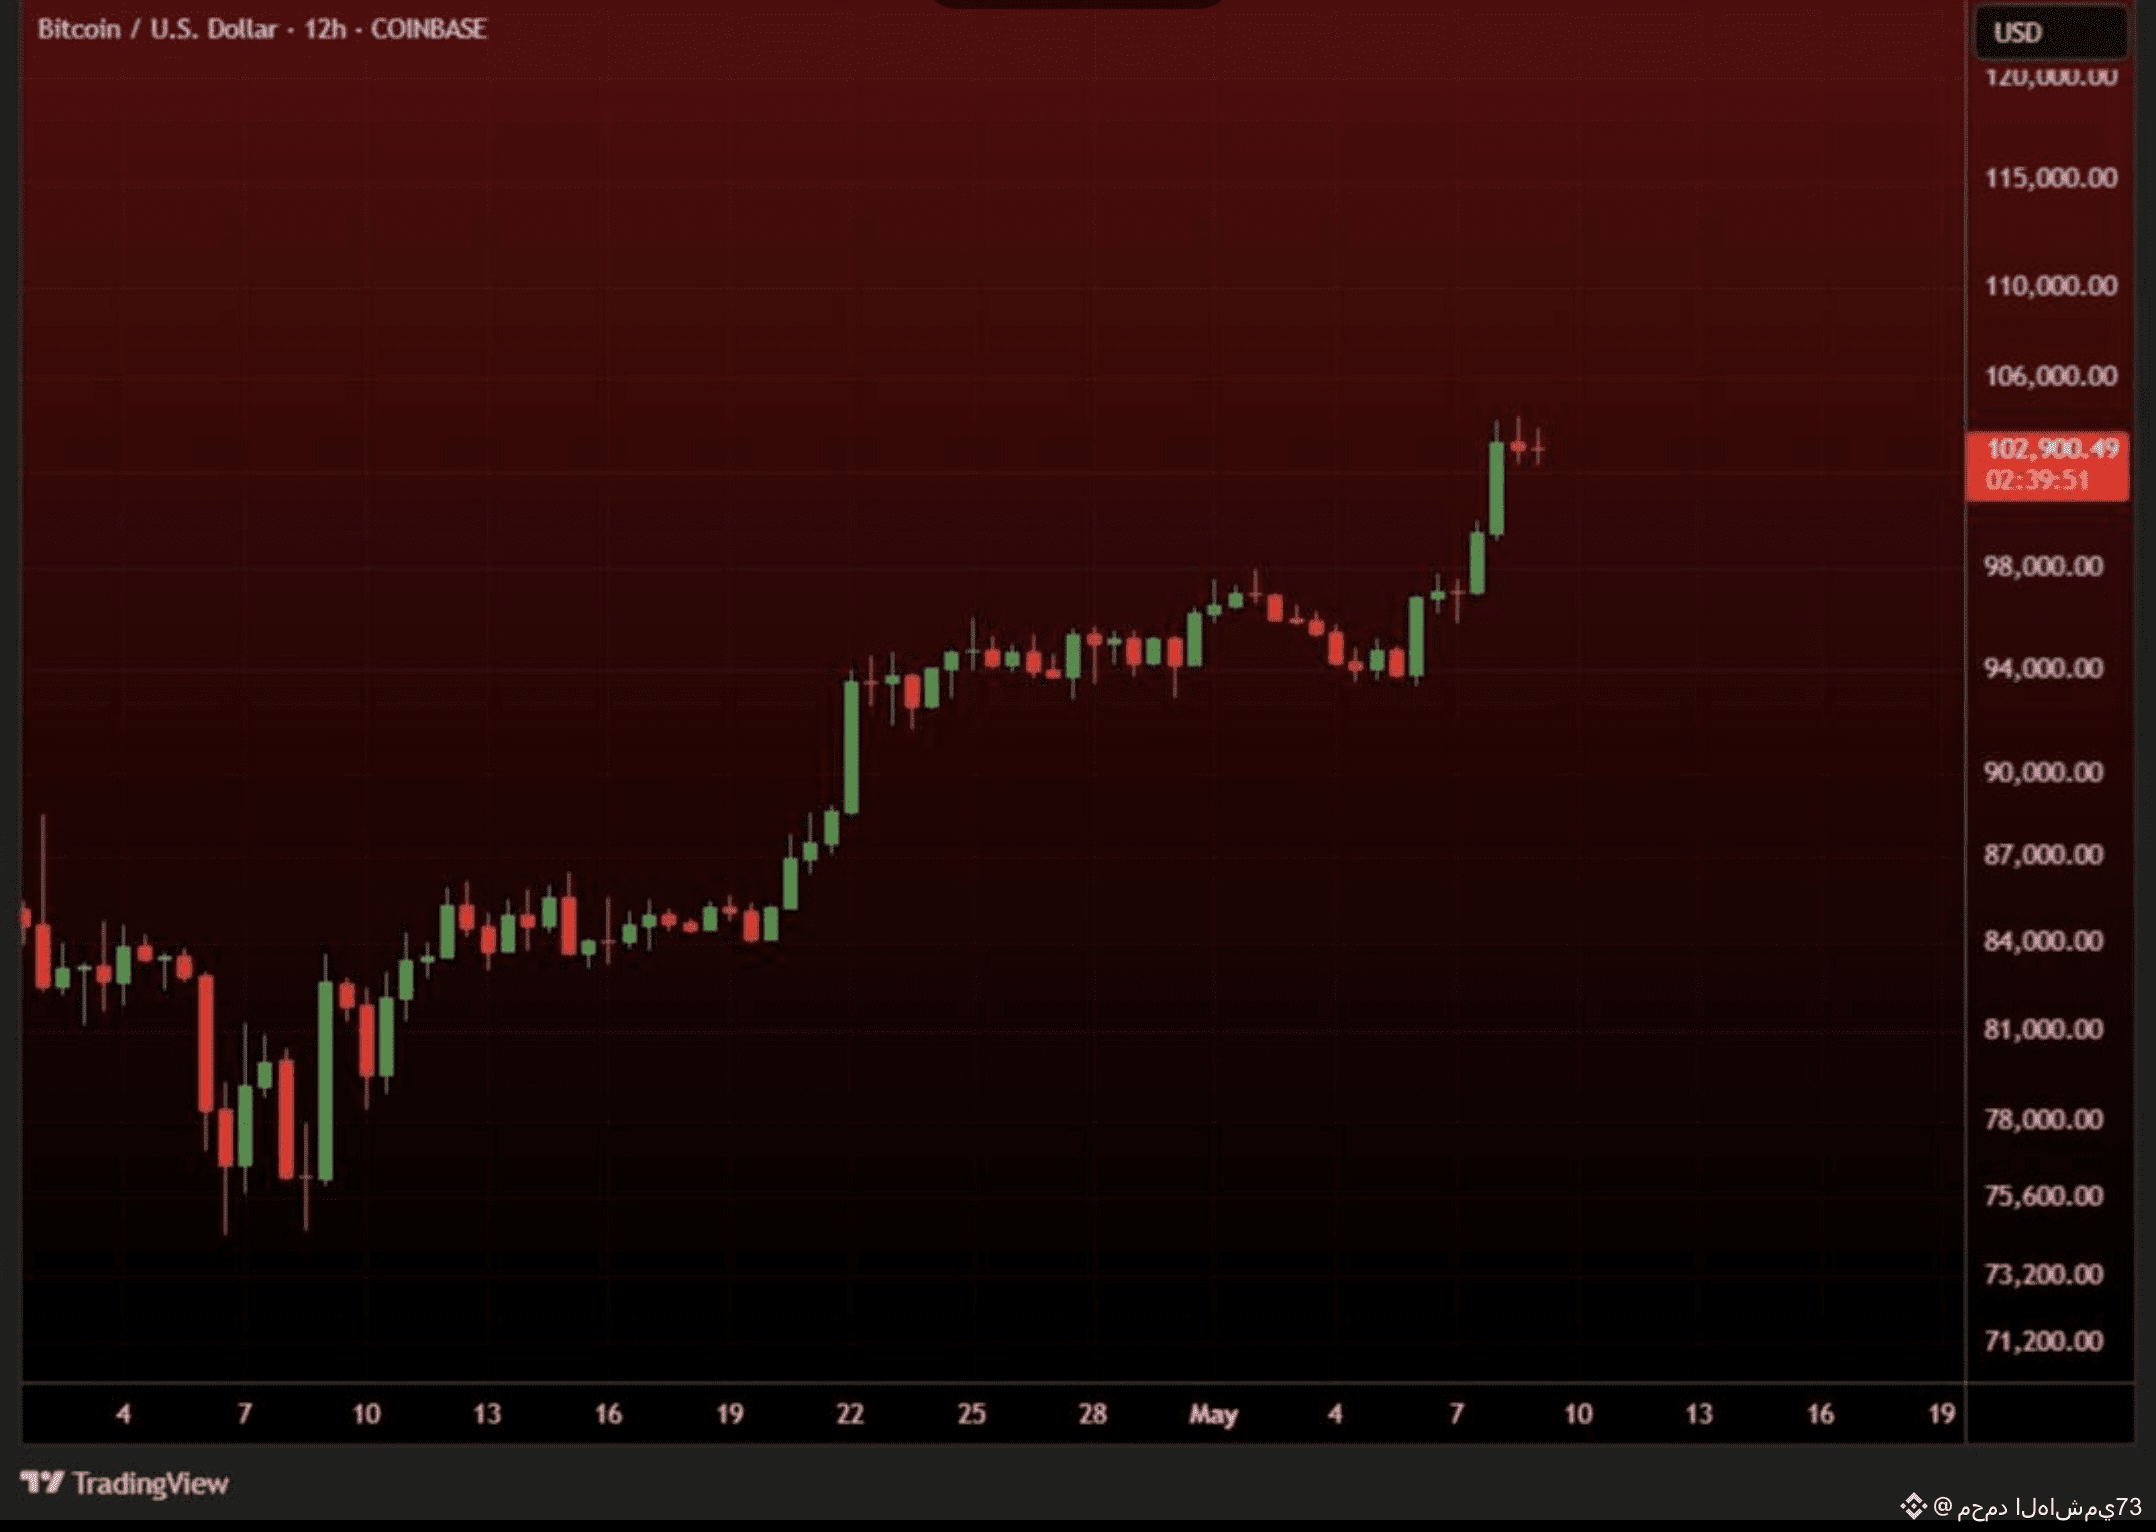Click the Binance watermark username text
Viewport: 2156px width, 1532px height.
[x=2037, y=1507]
